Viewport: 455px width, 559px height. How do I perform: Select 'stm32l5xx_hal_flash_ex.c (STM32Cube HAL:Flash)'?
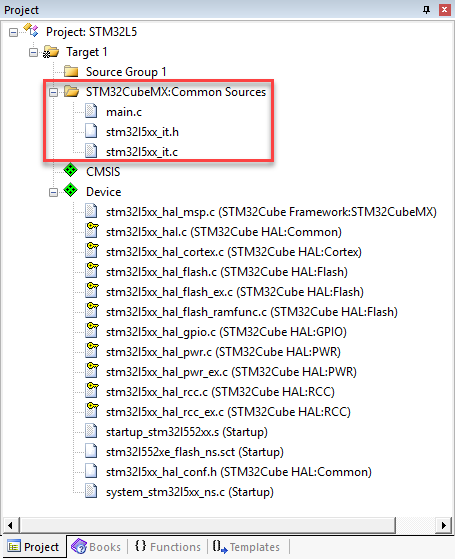click(x=235, y=292)
